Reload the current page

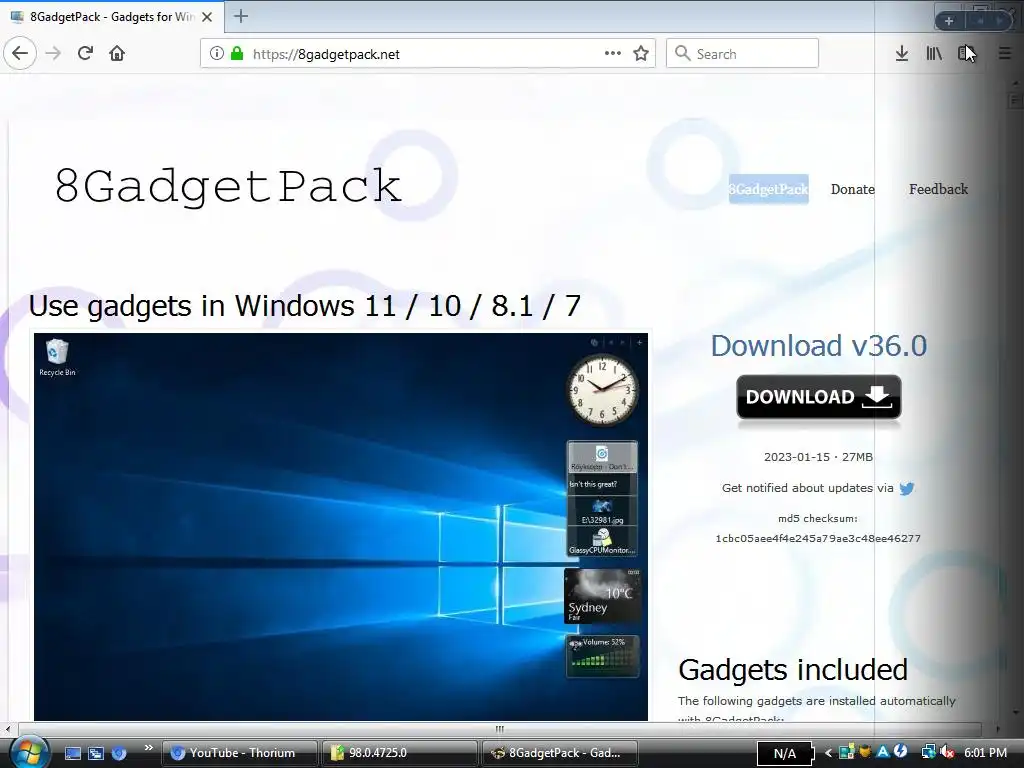85,54
